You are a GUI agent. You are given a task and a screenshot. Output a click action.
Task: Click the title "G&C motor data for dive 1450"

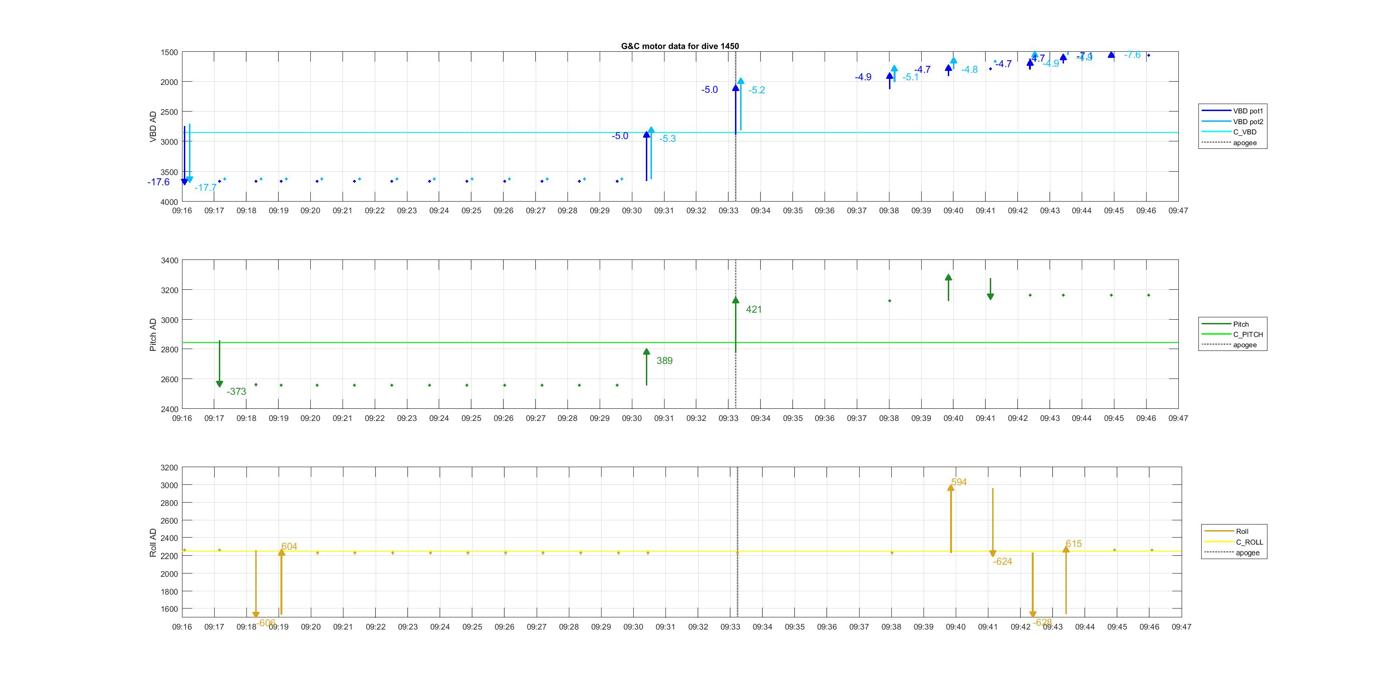(x=680, y=46)
